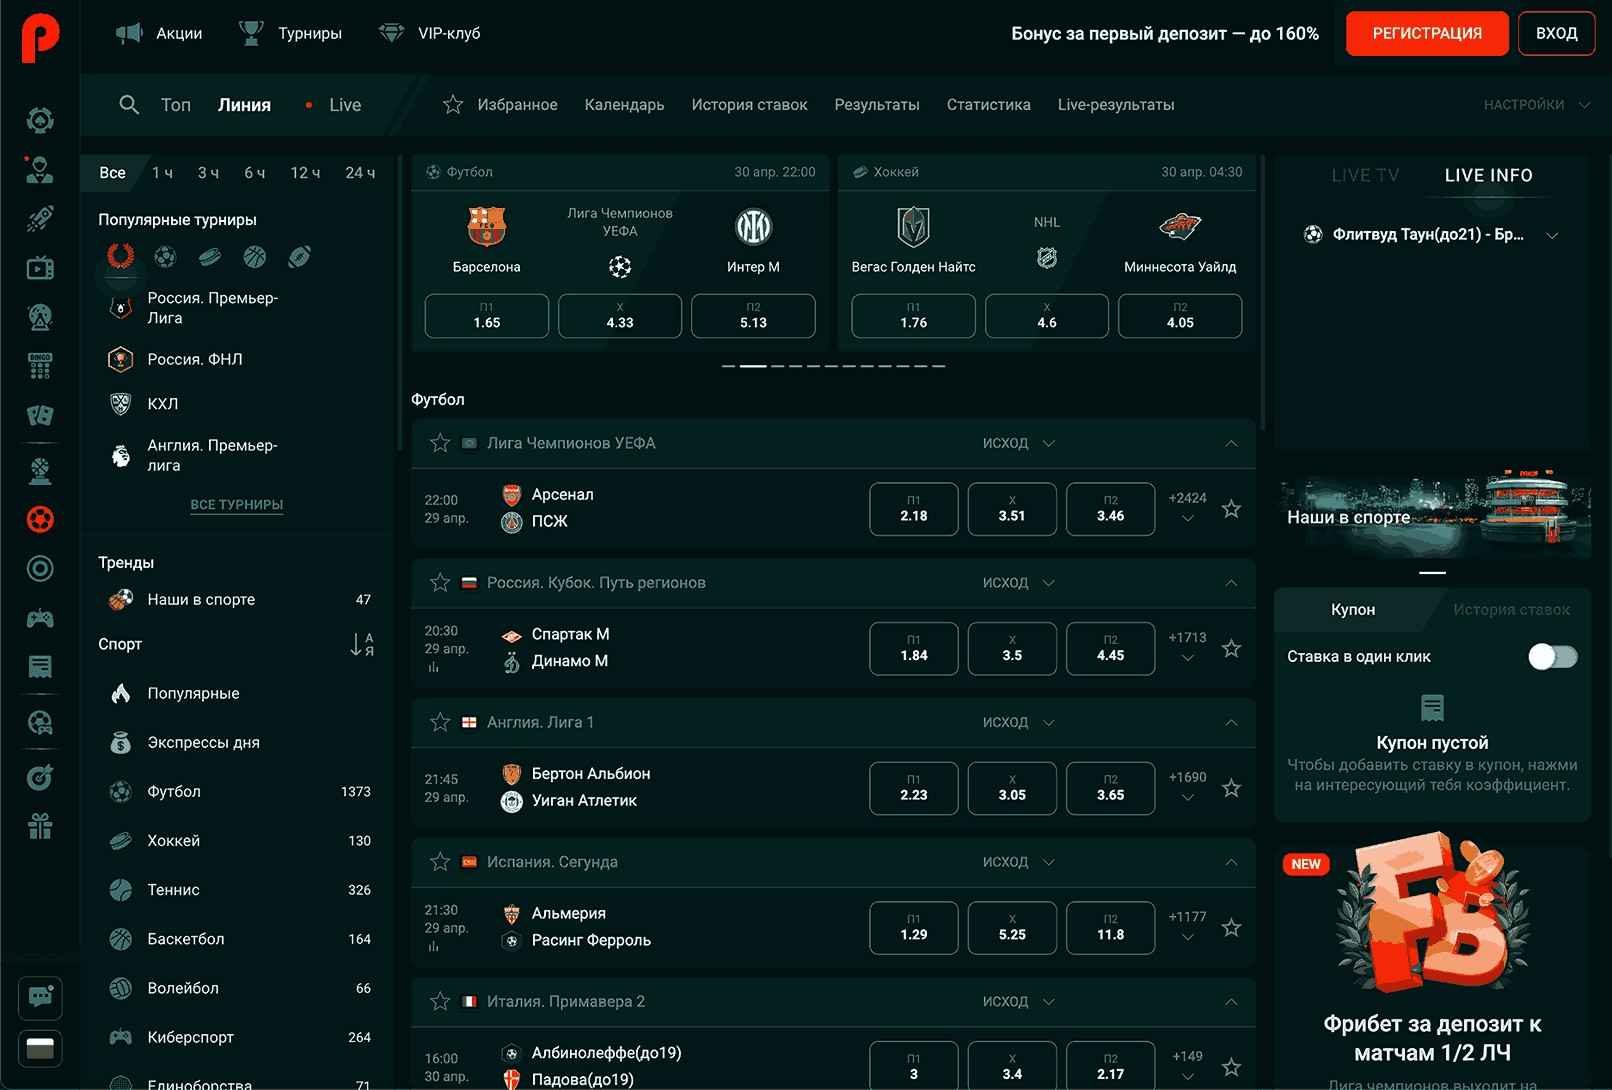Click the hockey puck icon in popular tournaments
The height and width of the screenshot is (1090, 1612).
[x=210, y=257]
